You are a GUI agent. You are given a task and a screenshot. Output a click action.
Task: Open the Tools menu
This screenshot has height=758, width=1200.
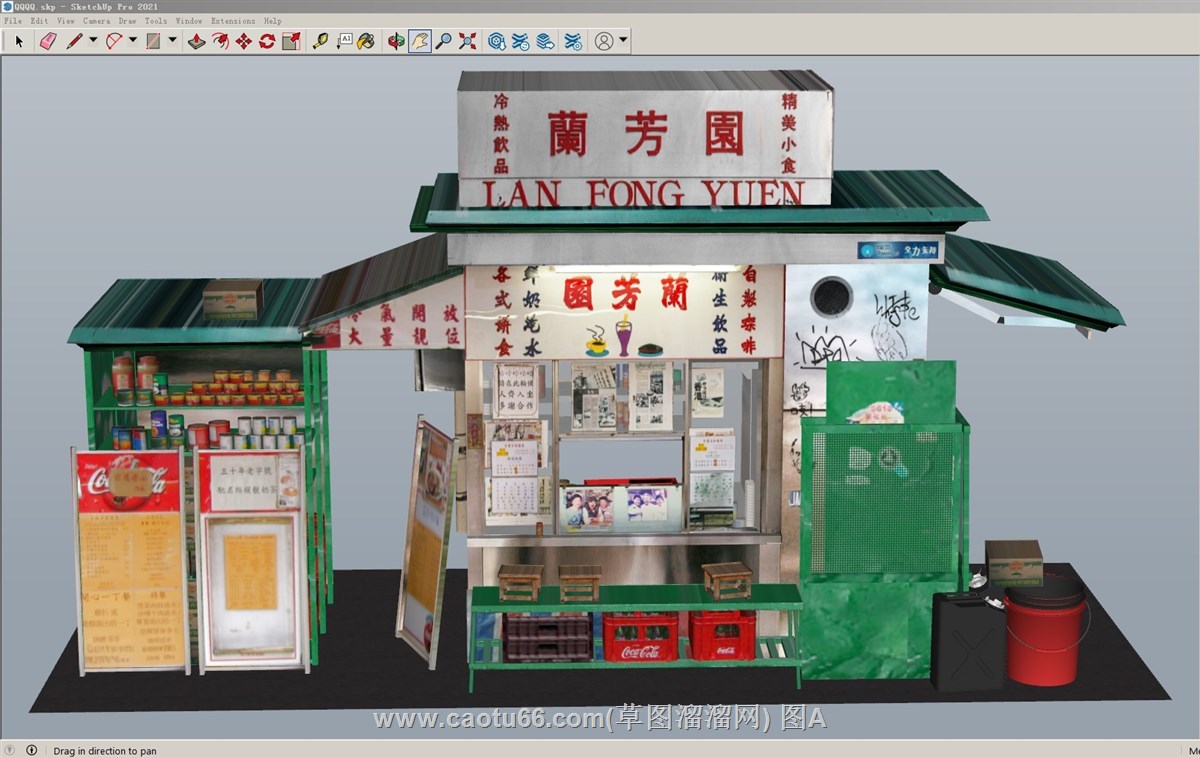[x=156, y=20]
